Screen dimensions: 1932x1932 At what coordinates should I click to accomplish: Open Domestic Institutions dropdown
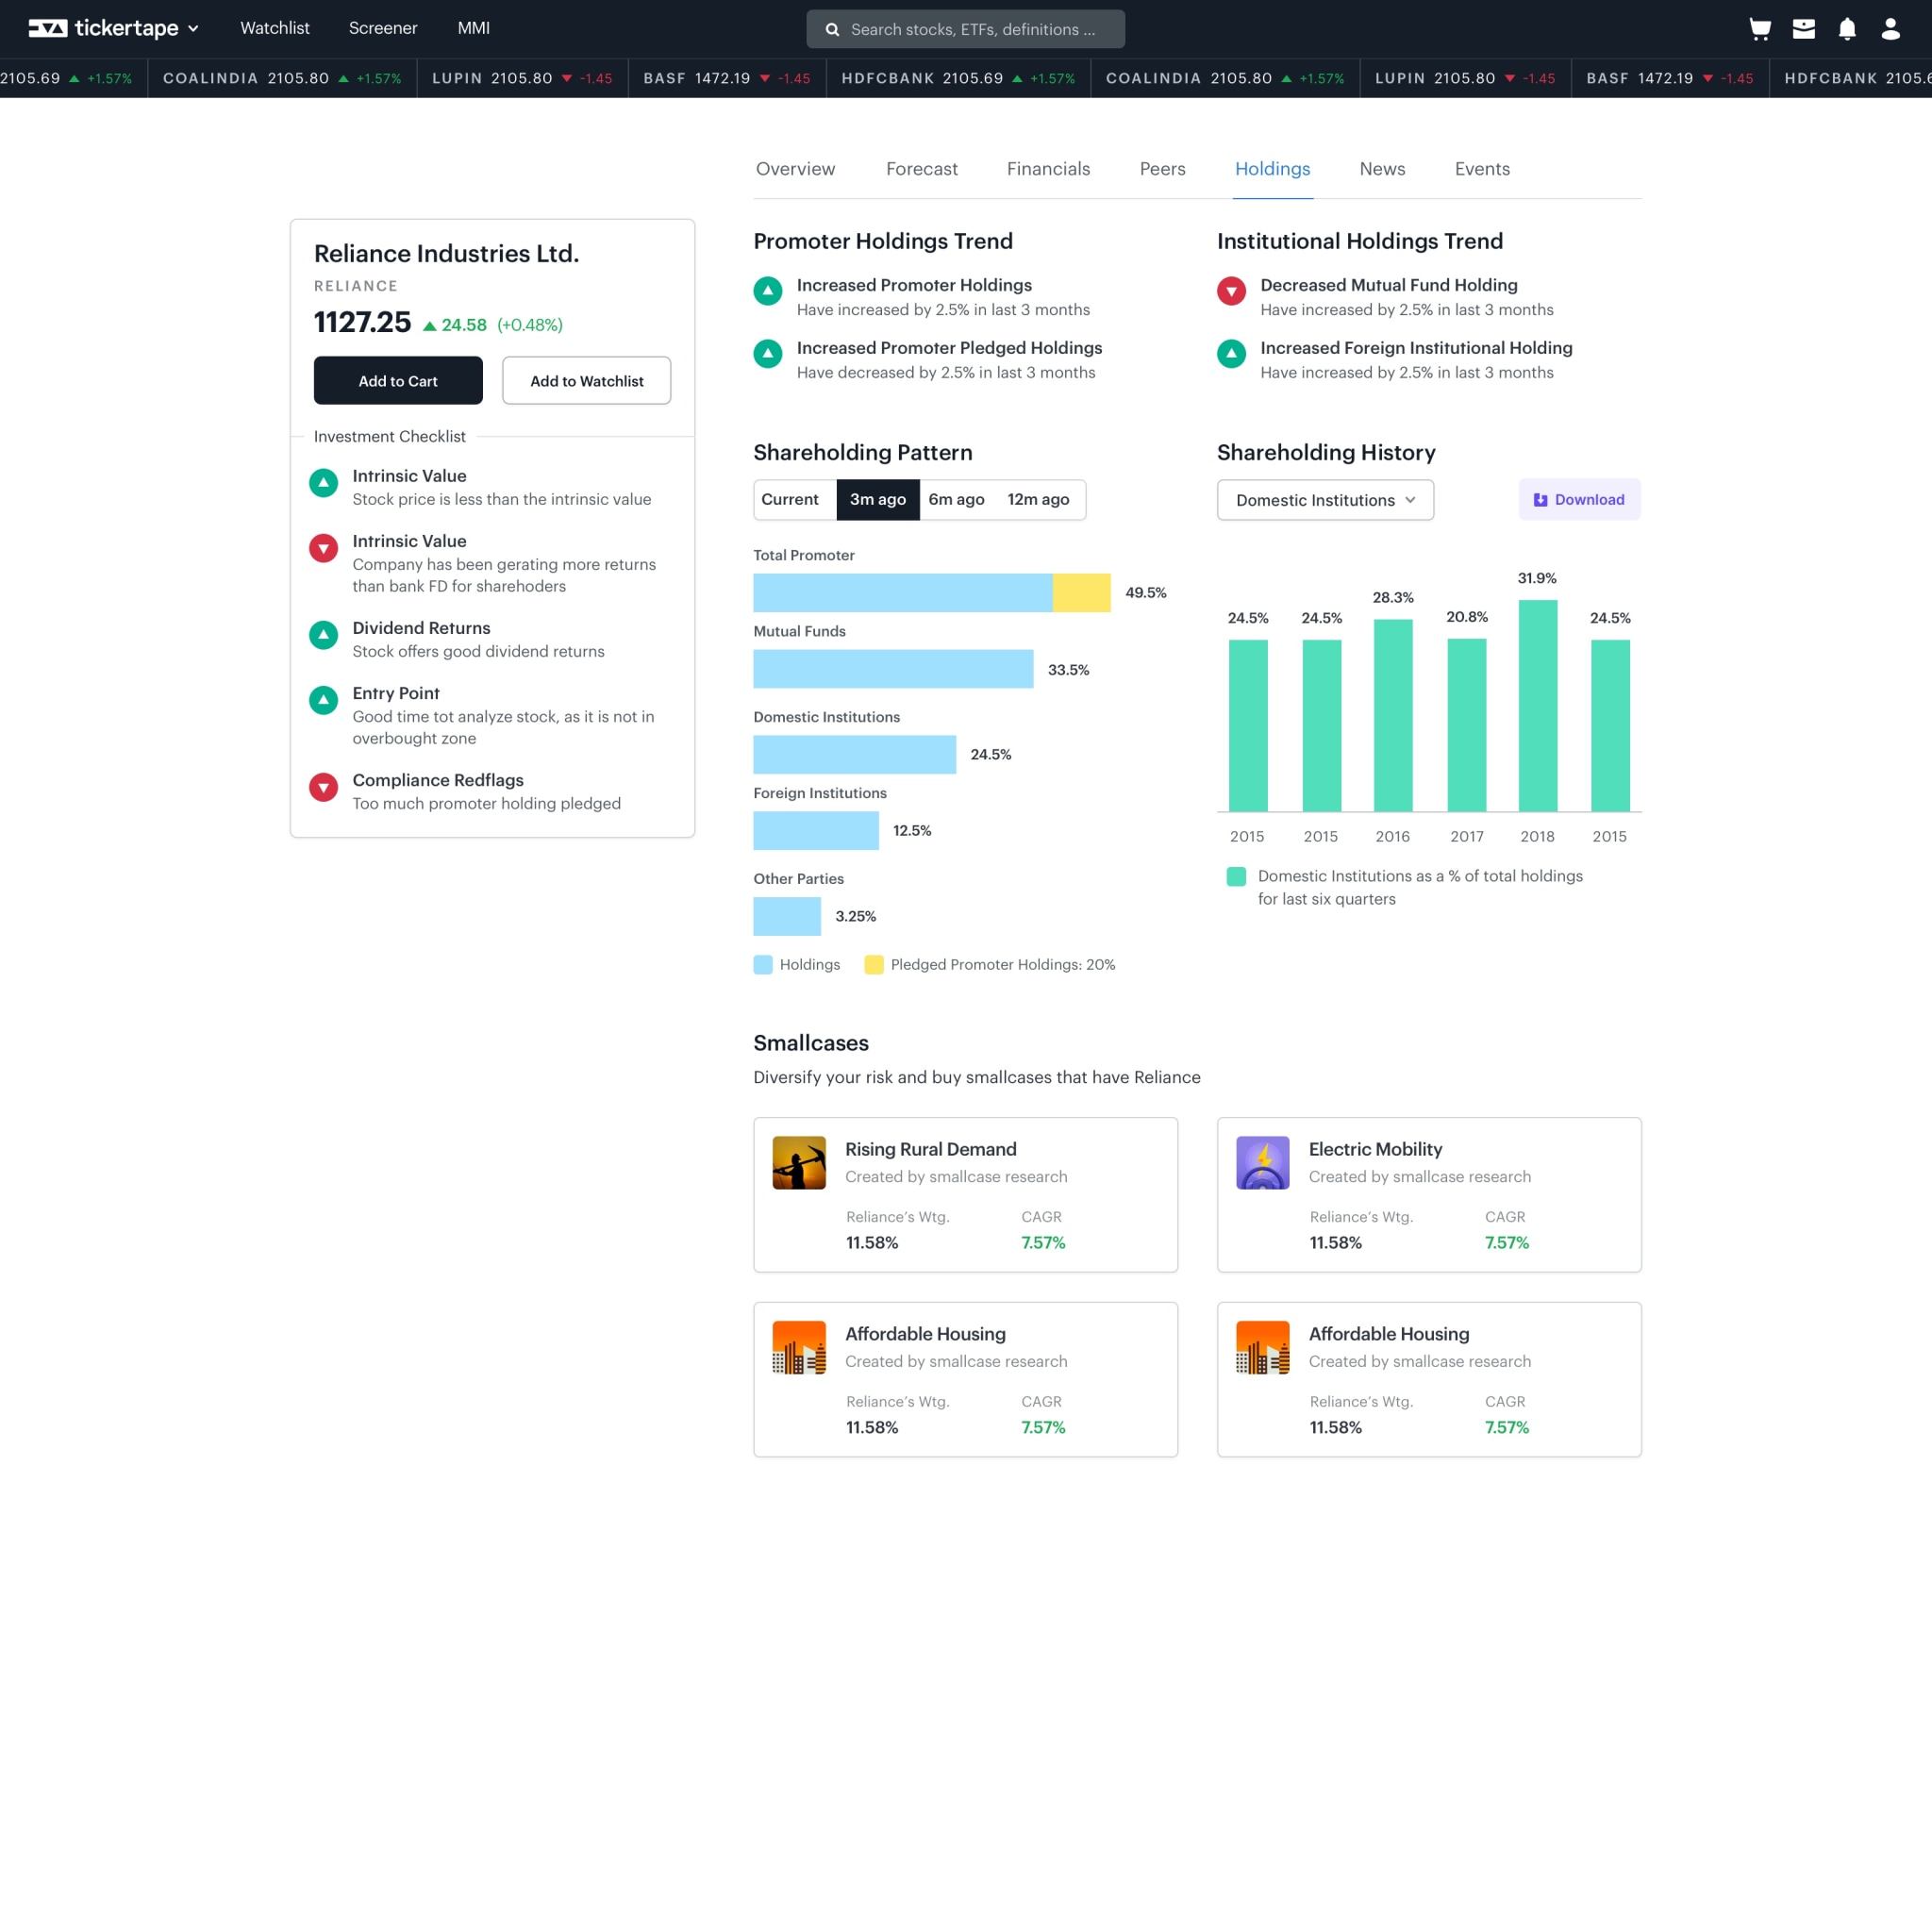(1325, 500)
